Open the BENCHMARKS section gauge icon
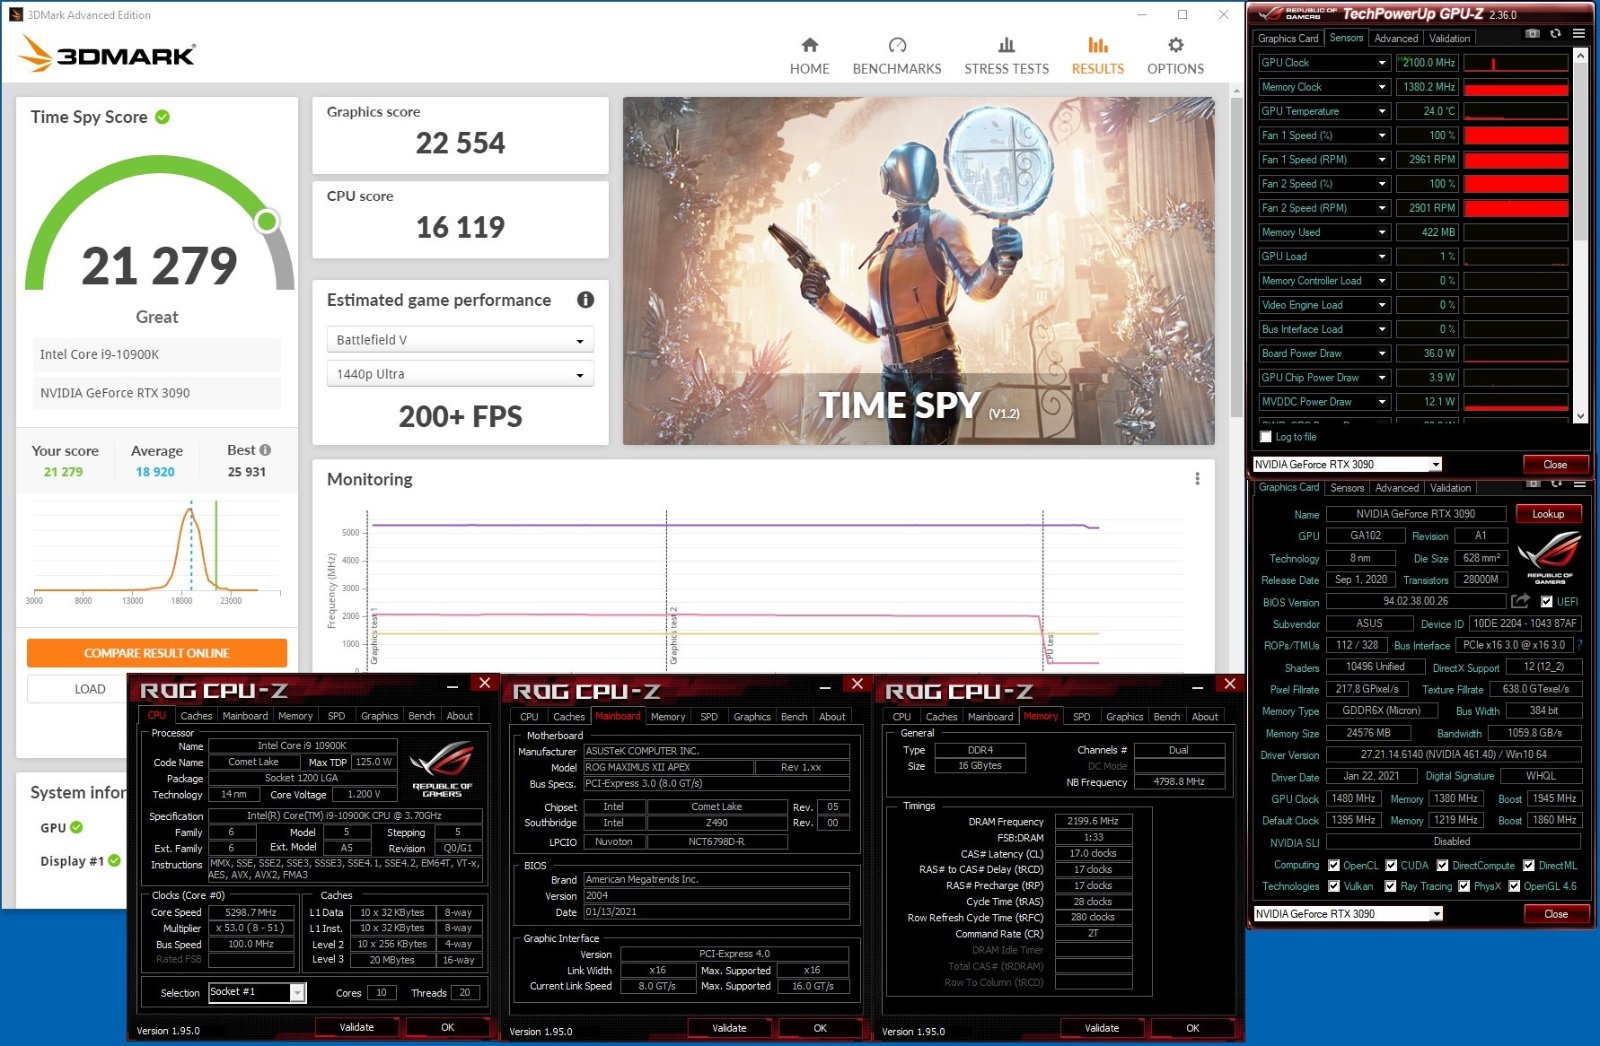Viewport: 1600px width, 1046px height. click(897, 45)
